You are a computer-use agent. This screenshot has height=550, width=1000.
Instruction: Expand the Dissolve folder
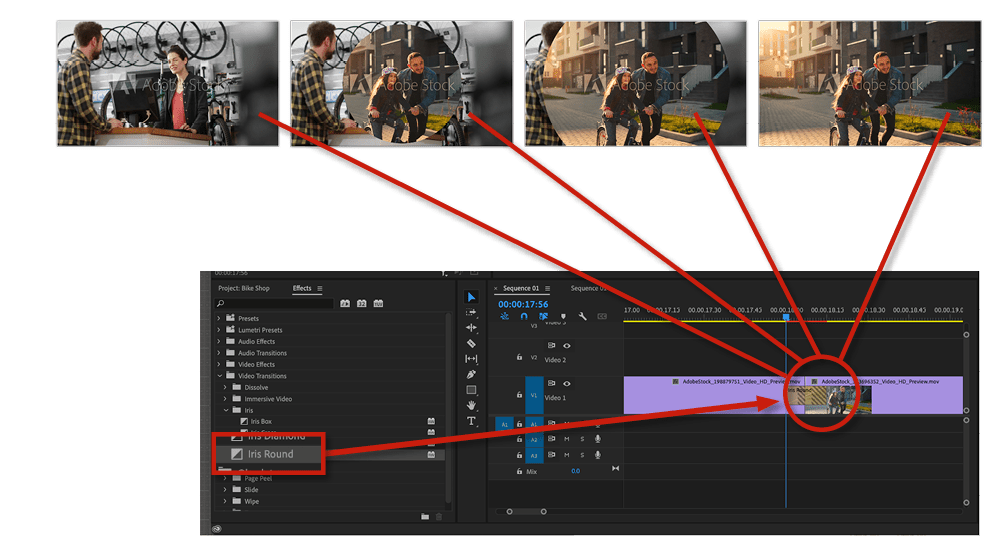pyautogui.click(x=225, y=387)
